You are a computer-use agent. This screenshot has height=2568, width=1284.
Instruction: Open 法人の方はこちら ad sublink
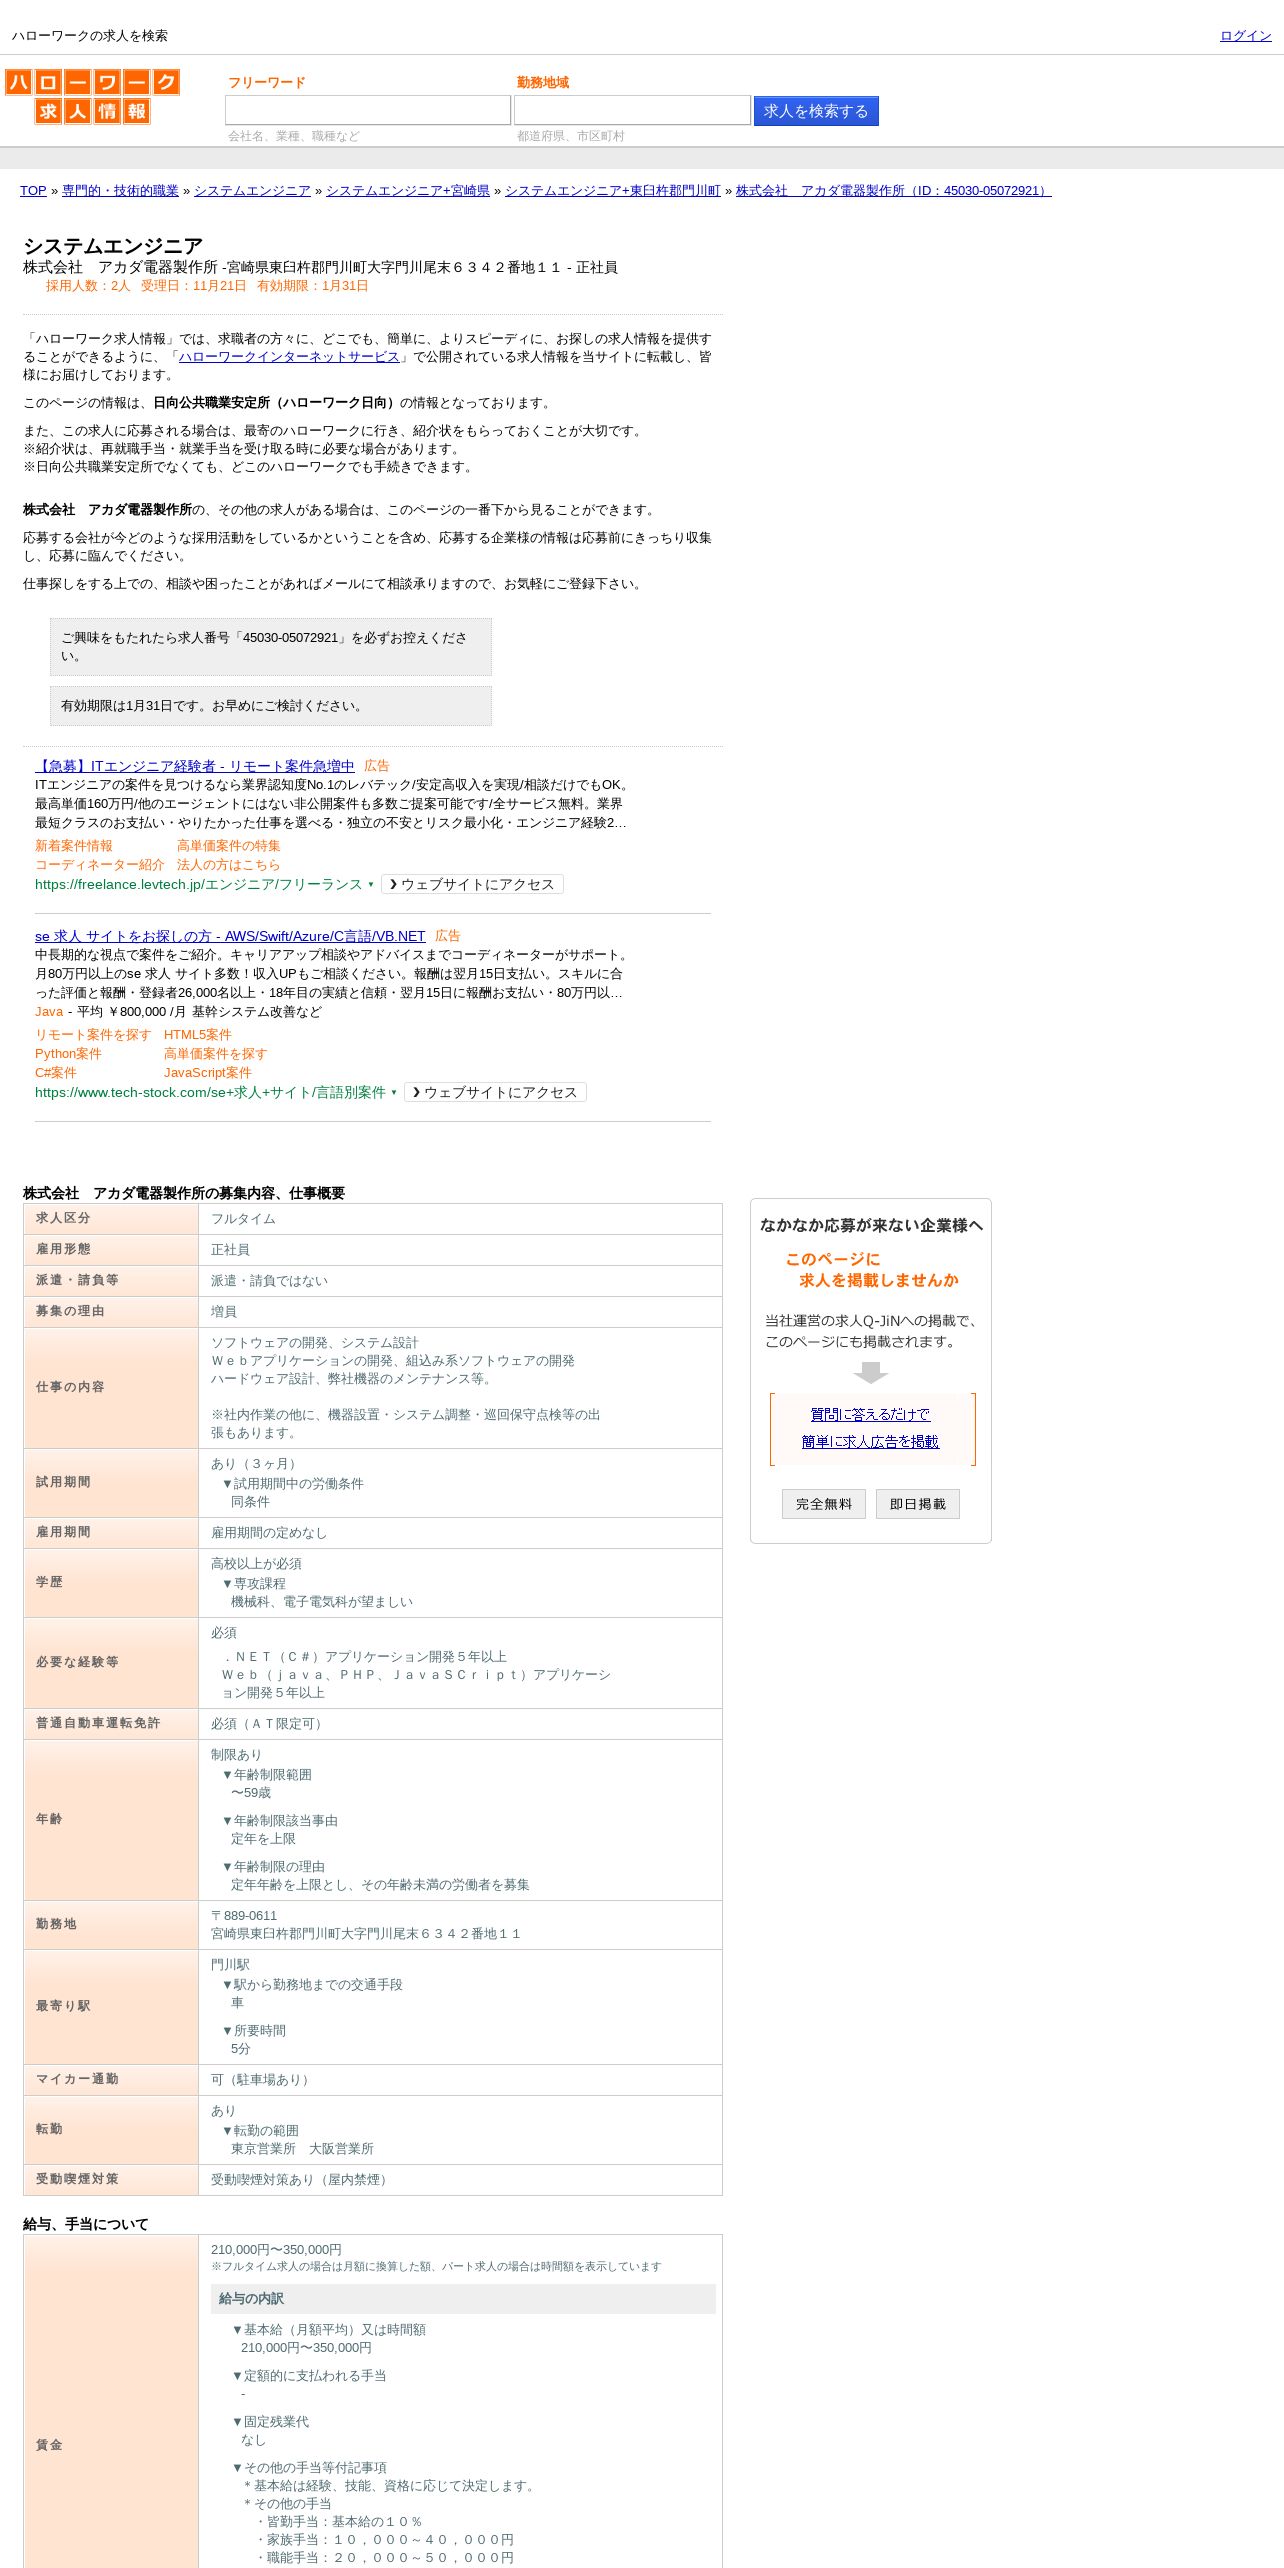[x=229, y=865]
